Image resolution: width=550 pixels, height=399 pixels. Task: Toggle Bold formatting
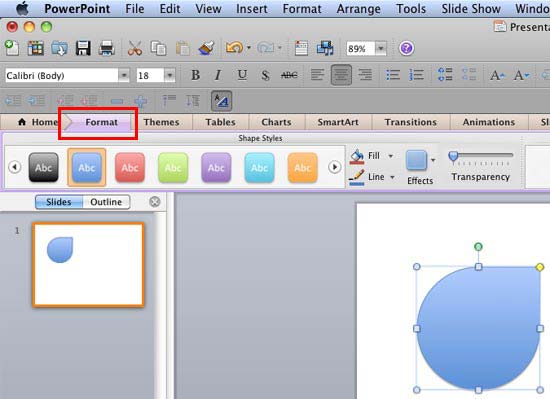[x=195, y=75]
